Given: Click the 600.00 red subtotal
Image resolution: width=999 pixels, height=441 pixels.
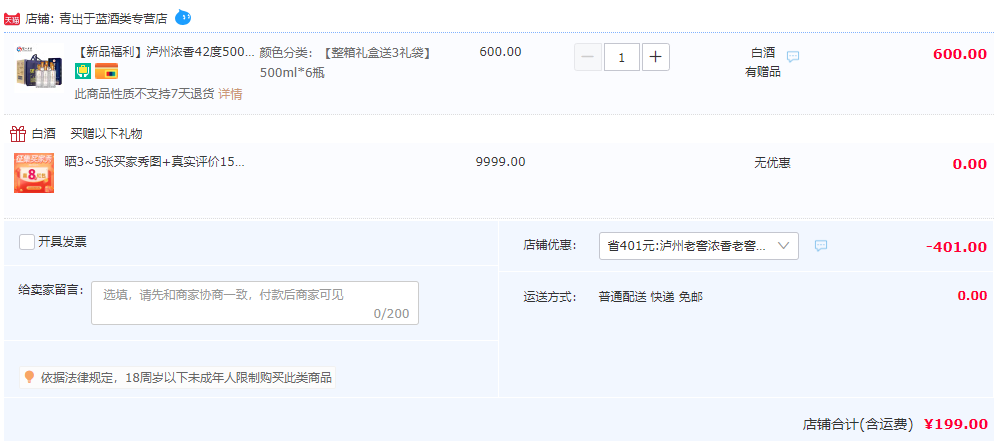Looking at the screenshot, I should 960,54.
